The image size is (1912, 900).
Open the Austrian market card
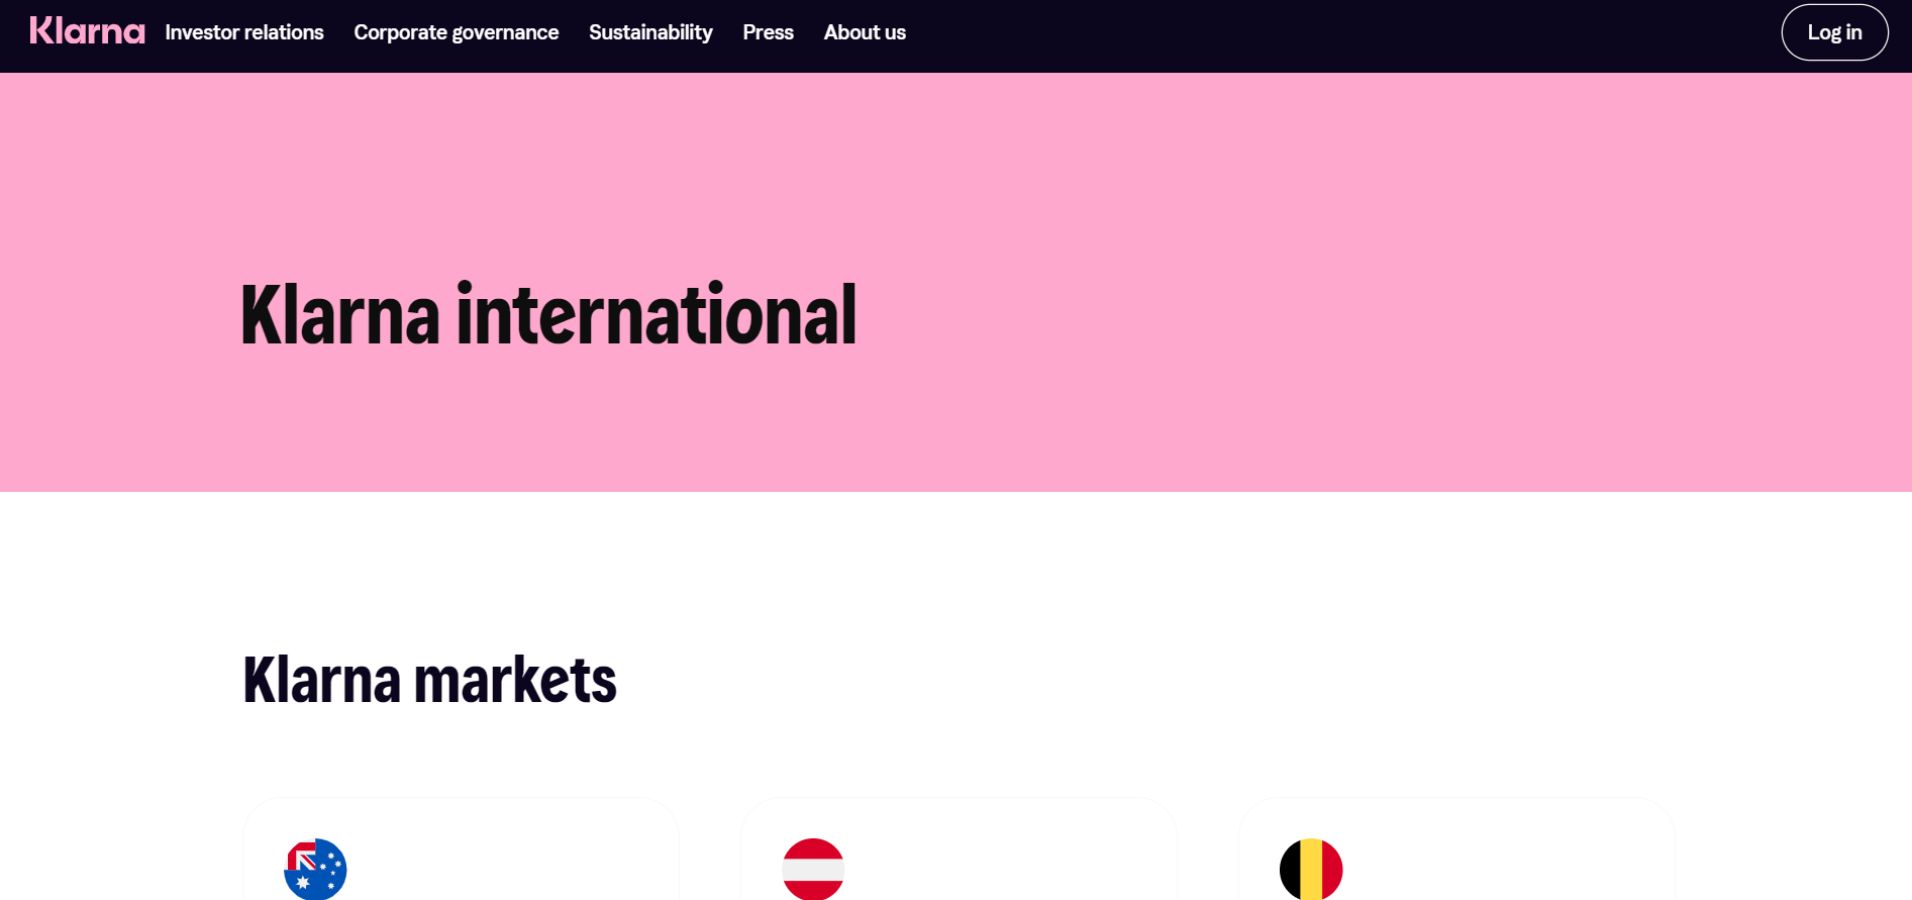pos(958,849)
